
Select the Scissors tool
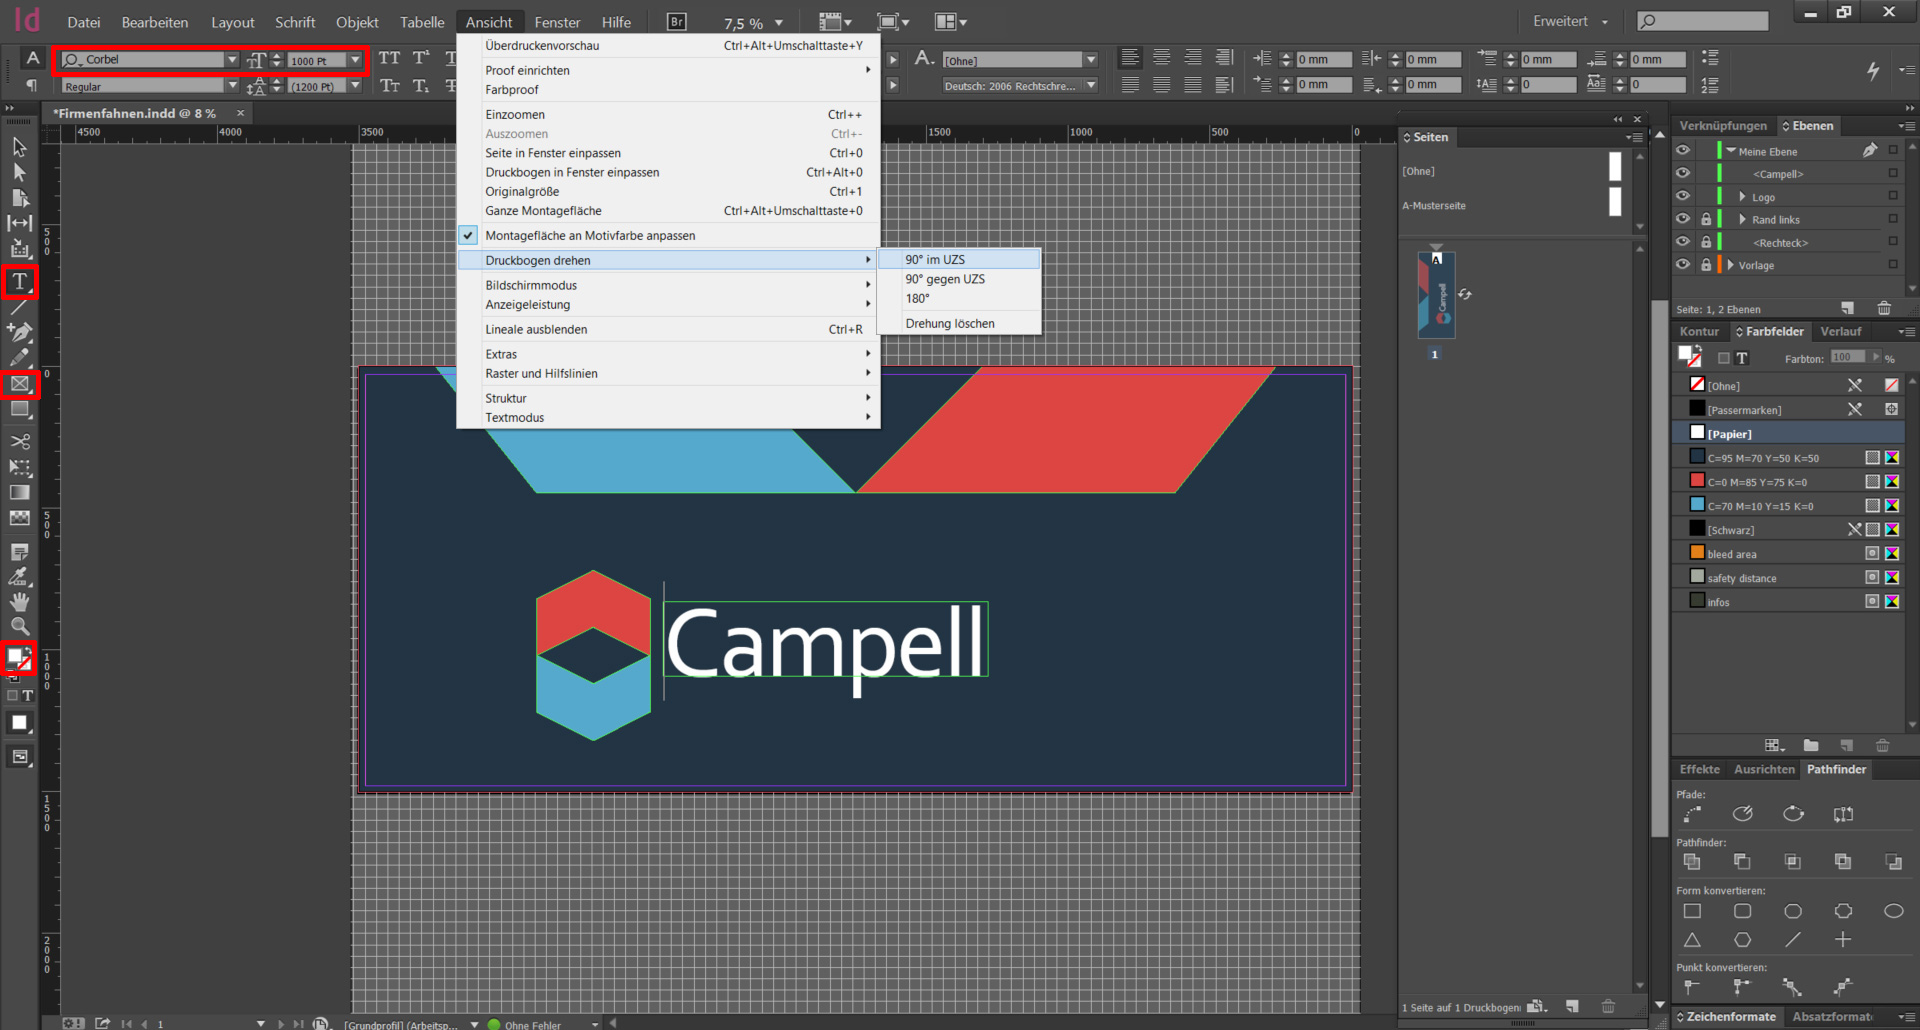point(20,441)
